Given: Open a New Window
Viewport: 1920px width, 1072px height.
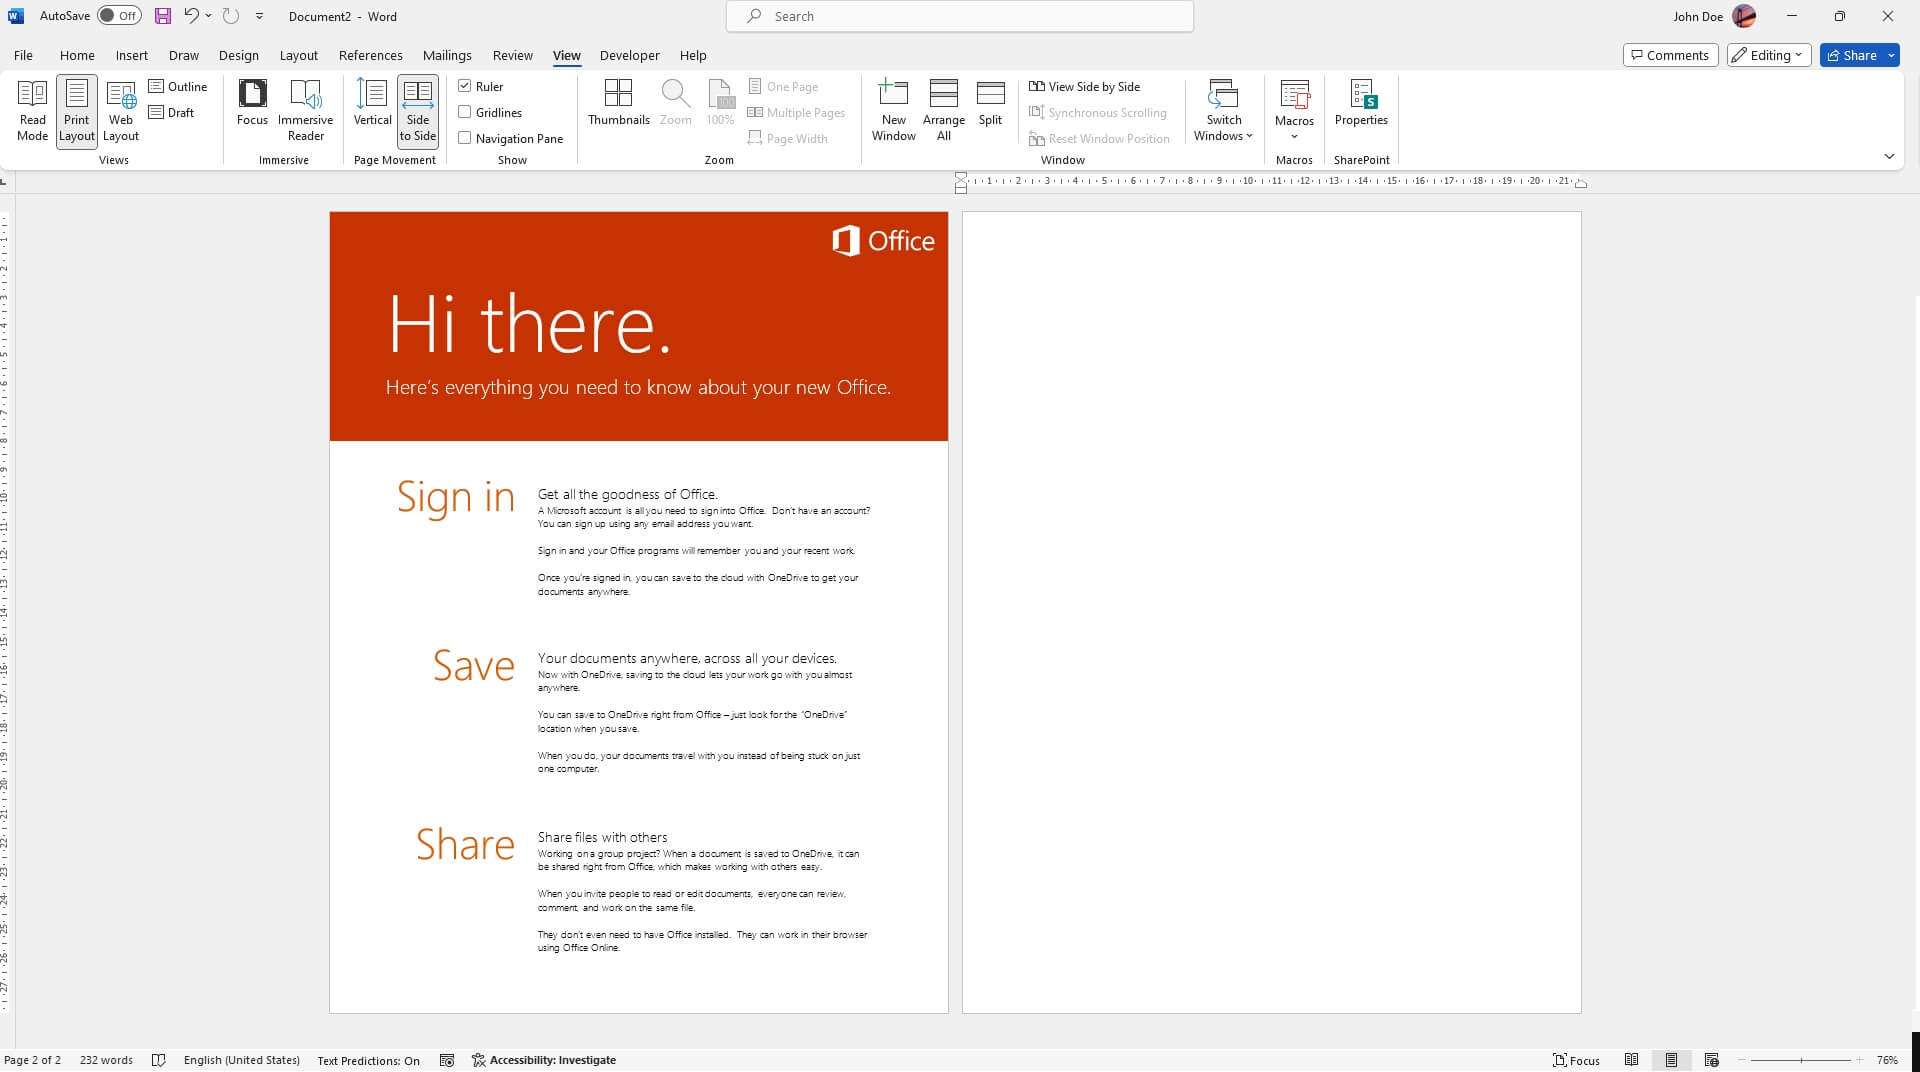Looking at the screenshot, I should click(x=893, y=108).
